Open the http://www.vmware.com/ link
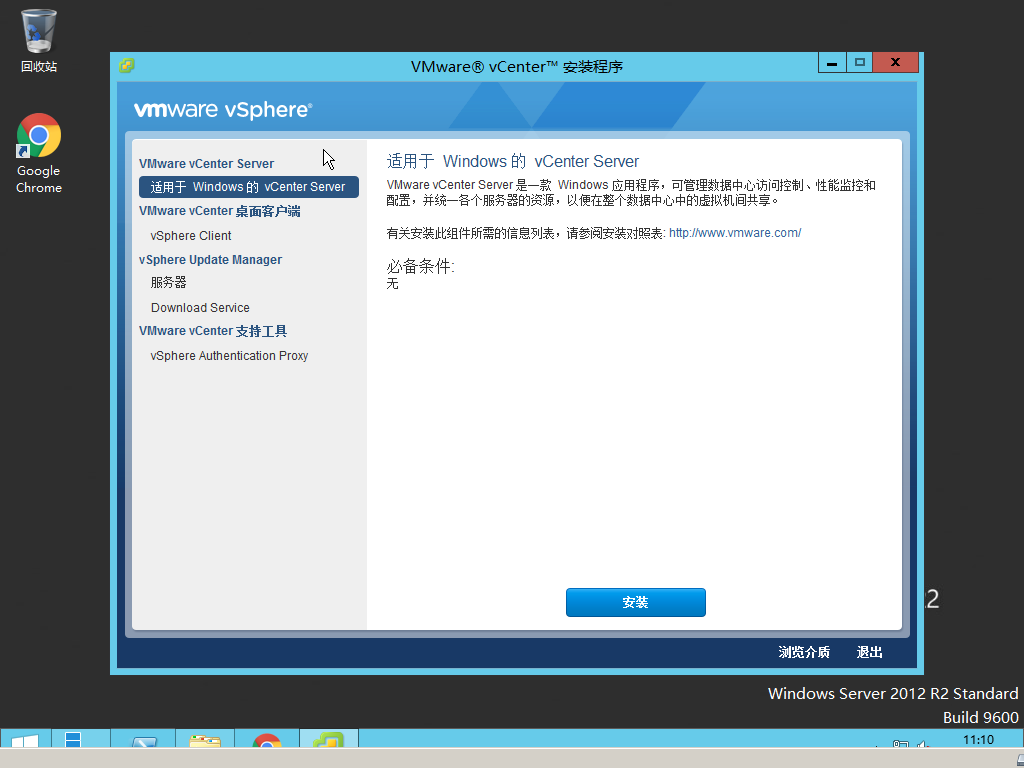This screenshot has width=1024, height=768. pos(735,232)
